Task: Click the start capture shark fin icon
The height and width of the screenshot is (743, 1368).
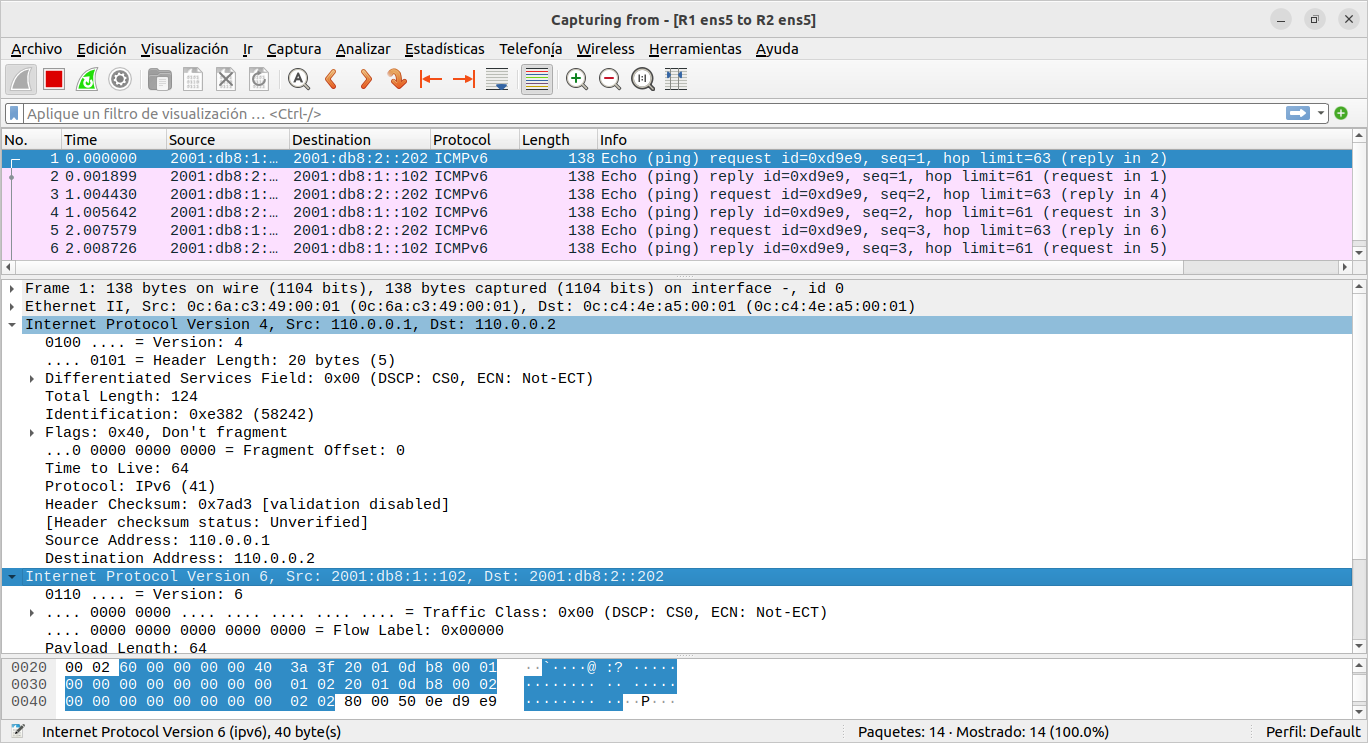Action: (22, 79)
